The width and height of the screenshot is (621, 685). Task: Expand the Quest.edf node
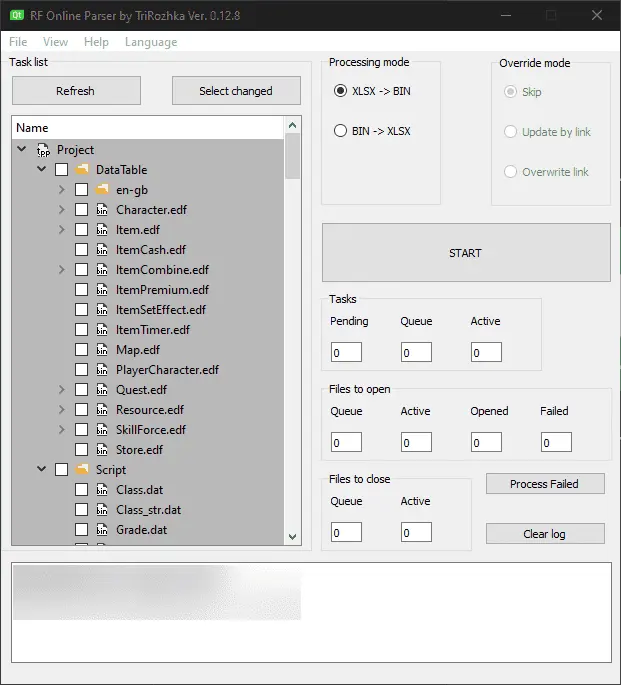pos(62,390)
